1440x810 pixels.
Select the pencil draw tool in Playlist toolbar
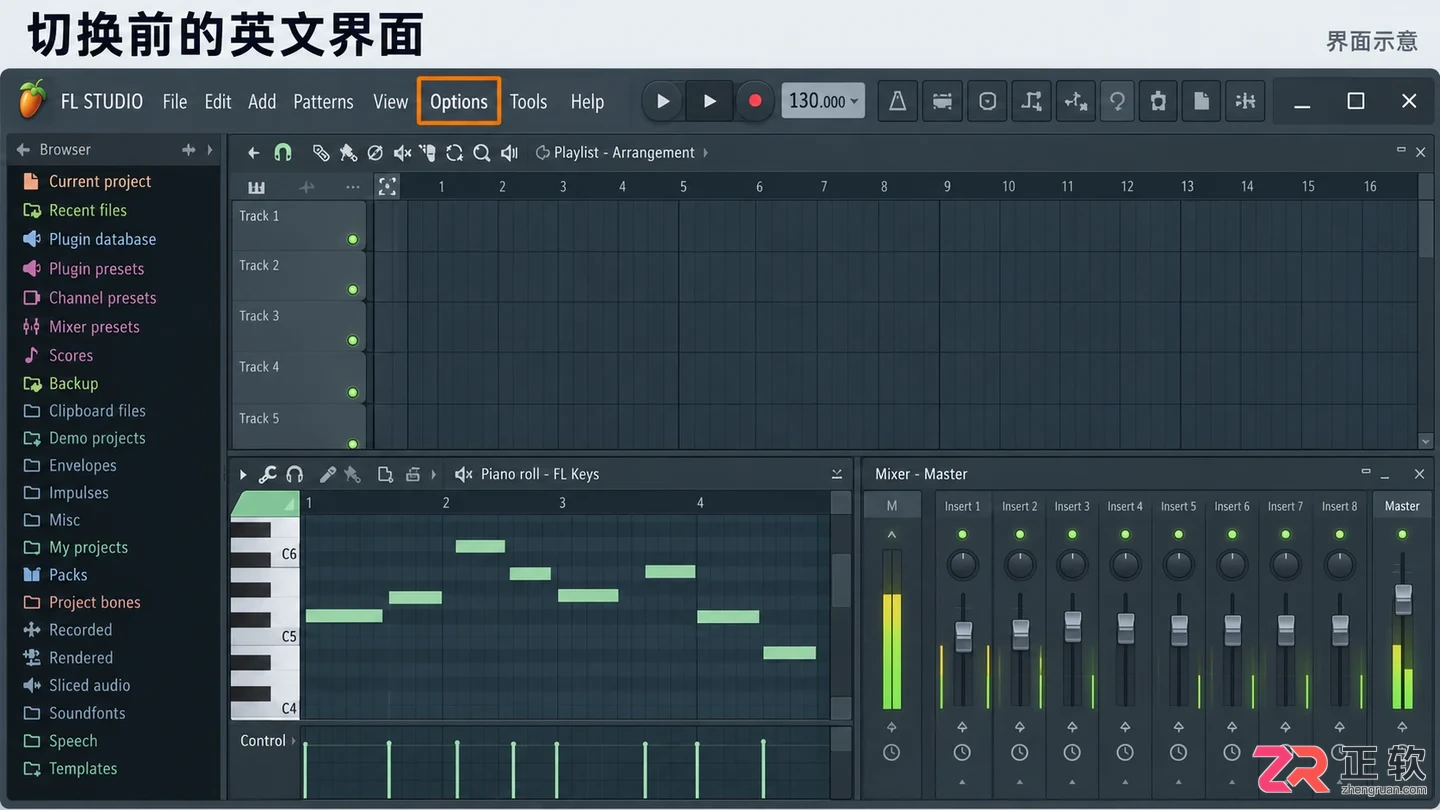(321, 153)
